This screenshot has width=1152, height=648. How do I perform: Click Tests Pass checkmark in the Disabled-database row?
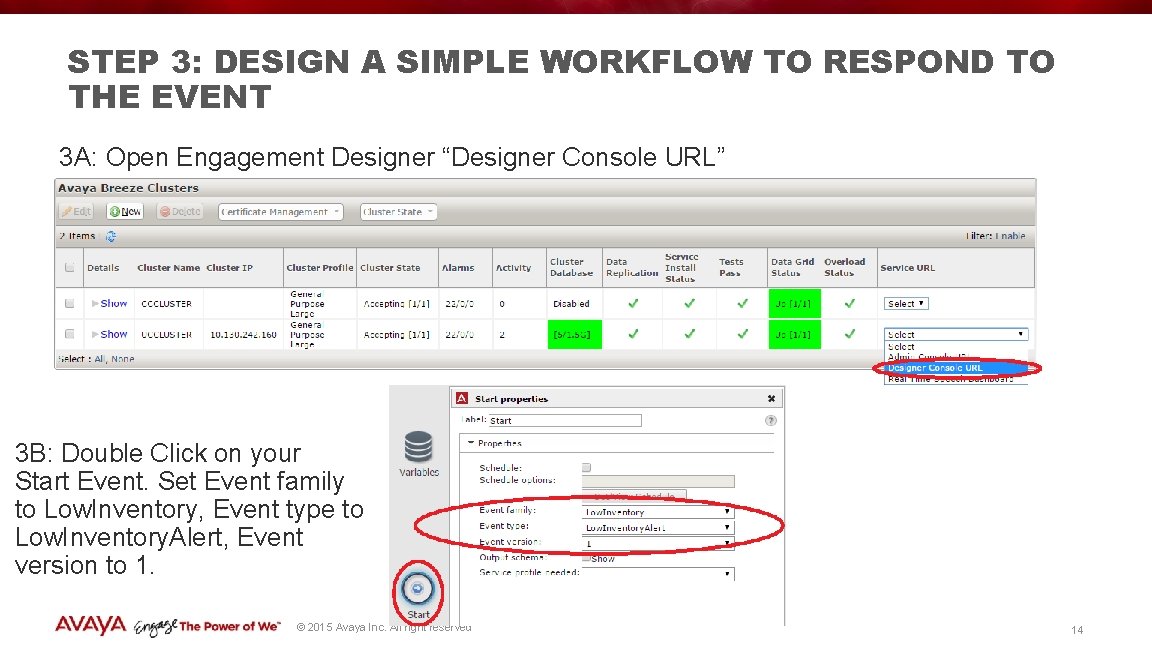click(x=742, y=303)
